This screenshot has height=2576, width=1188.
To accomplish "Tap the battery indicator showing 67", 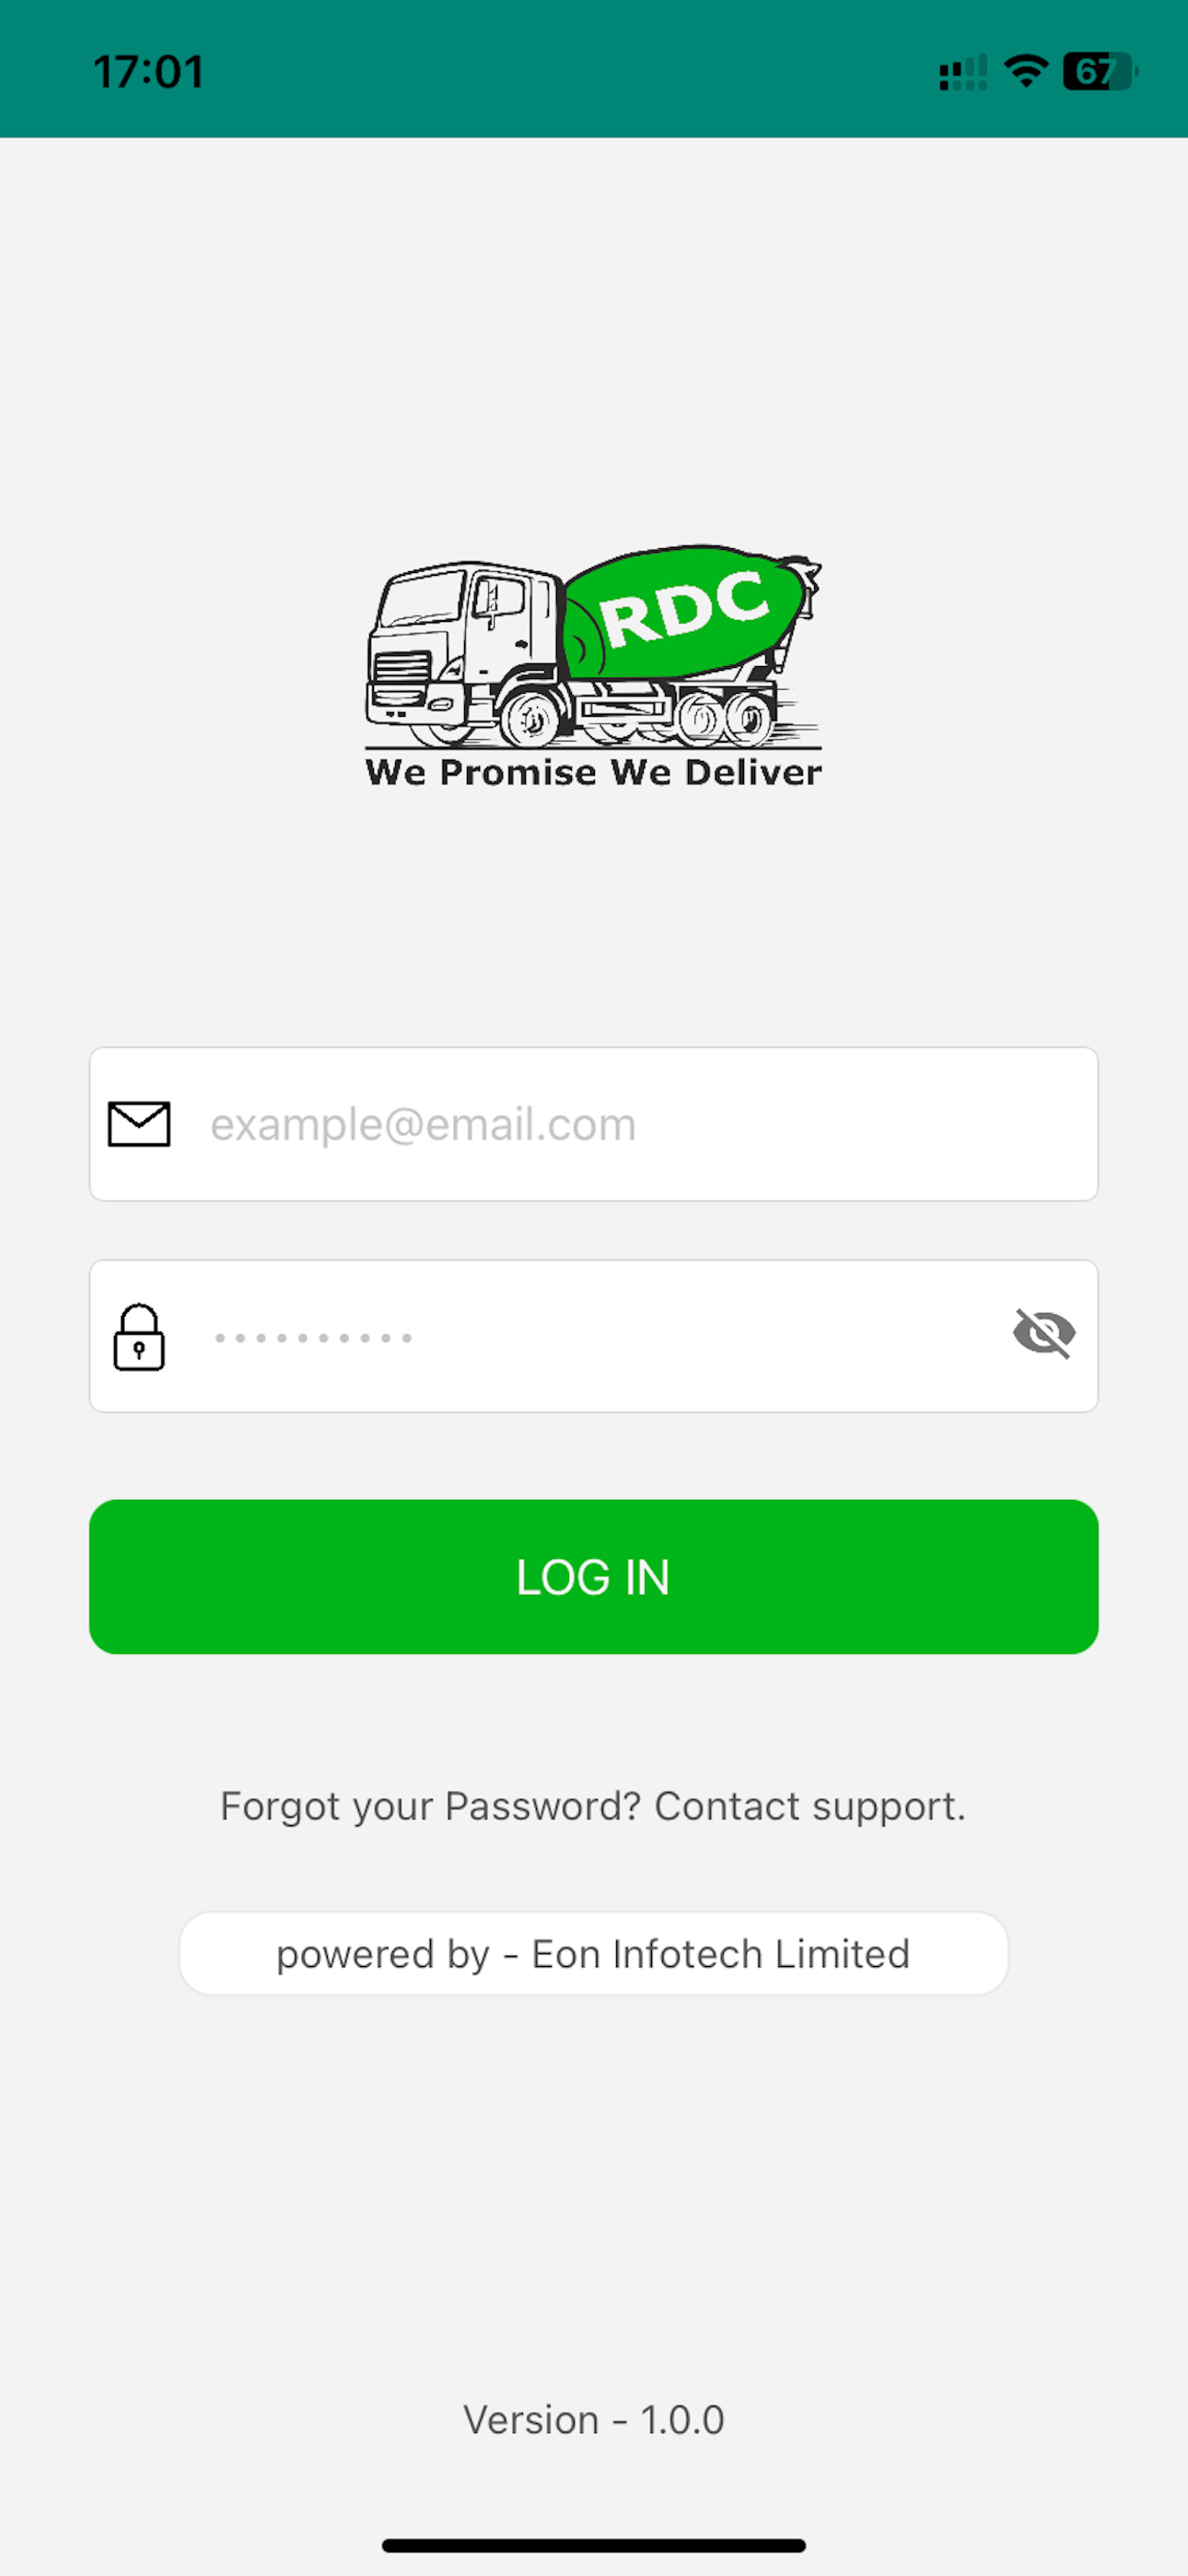I will click(x=1100, y=71).
